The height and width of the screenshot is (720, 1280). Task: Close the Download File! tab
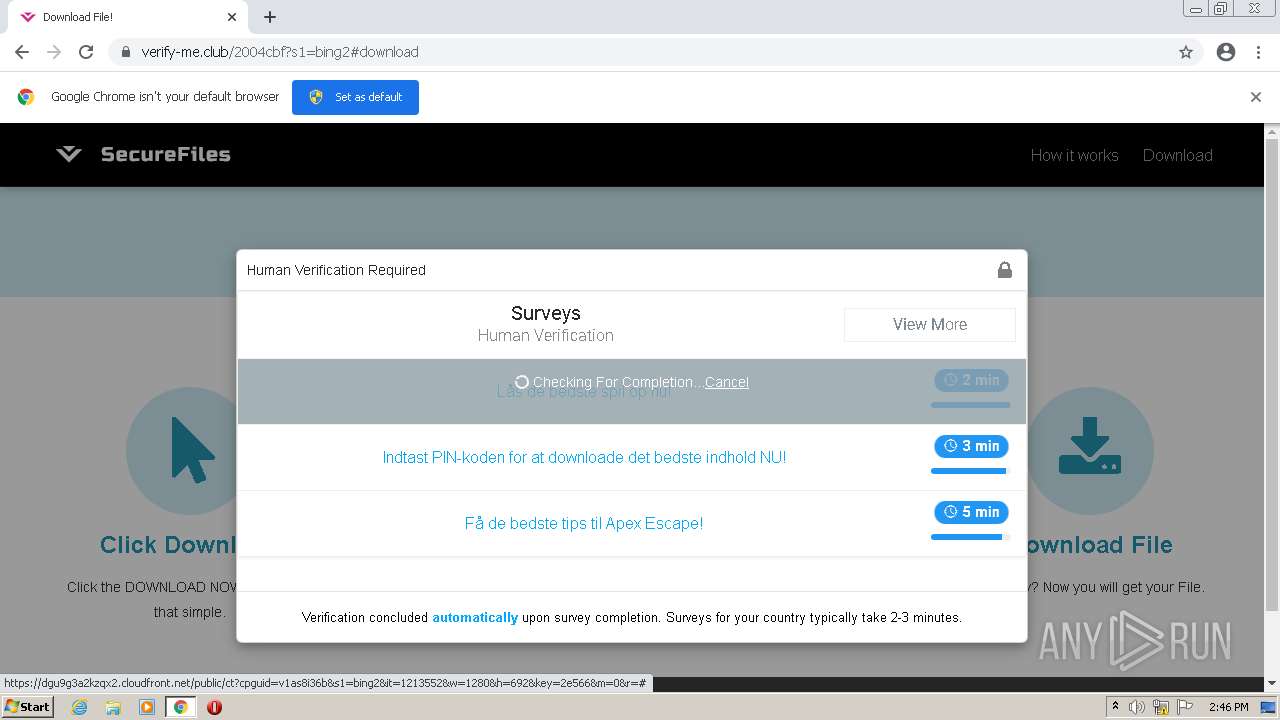[232, 17]
